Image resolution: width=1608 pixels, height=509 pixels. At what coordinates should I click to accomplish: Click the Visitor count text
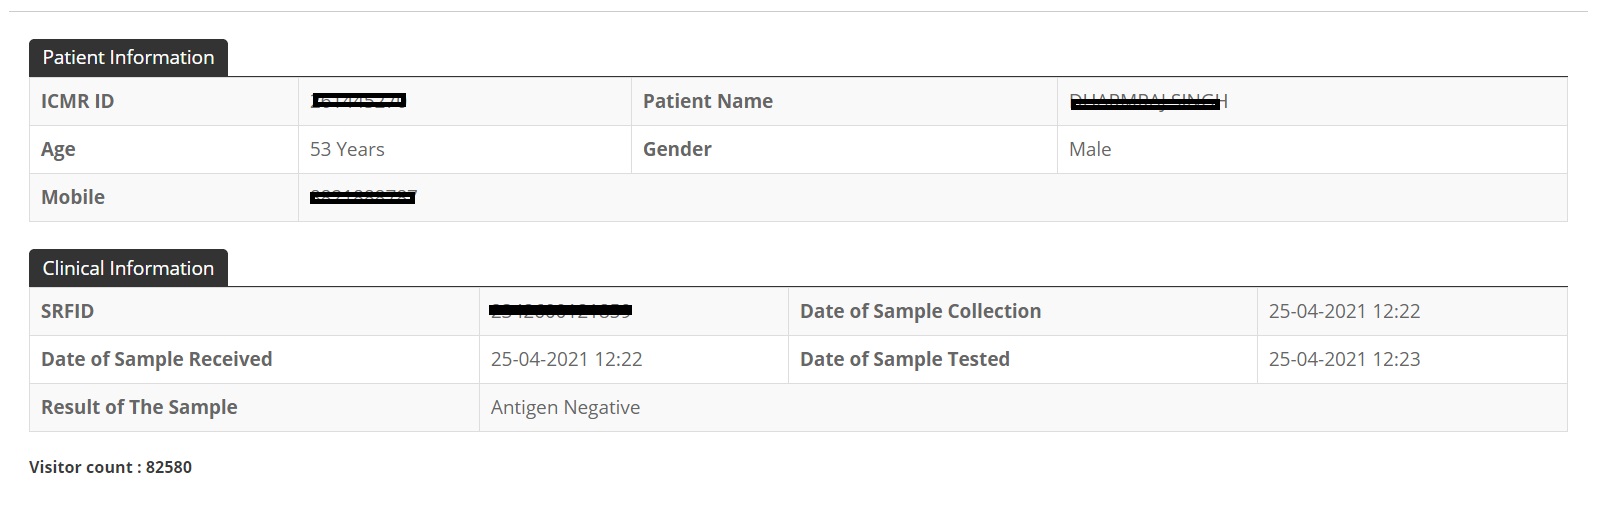pos(110,467)
